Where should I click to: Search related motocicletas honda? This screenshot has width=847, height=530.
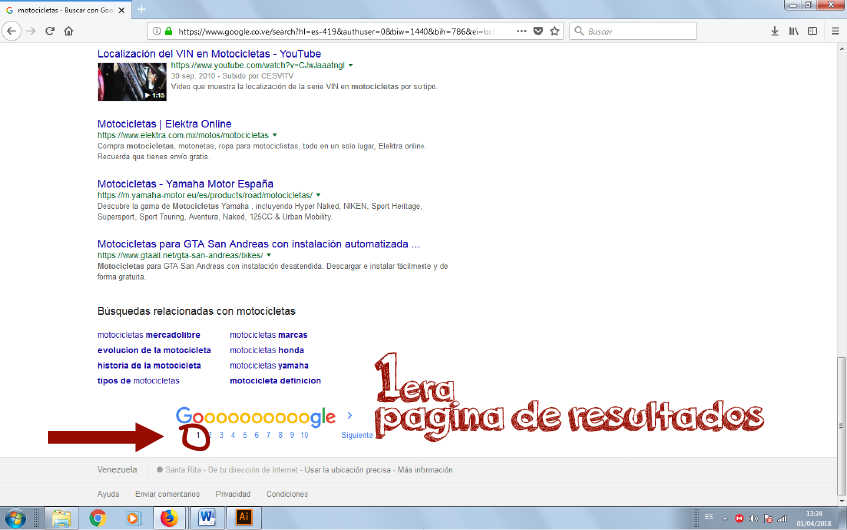click(267, 350)
